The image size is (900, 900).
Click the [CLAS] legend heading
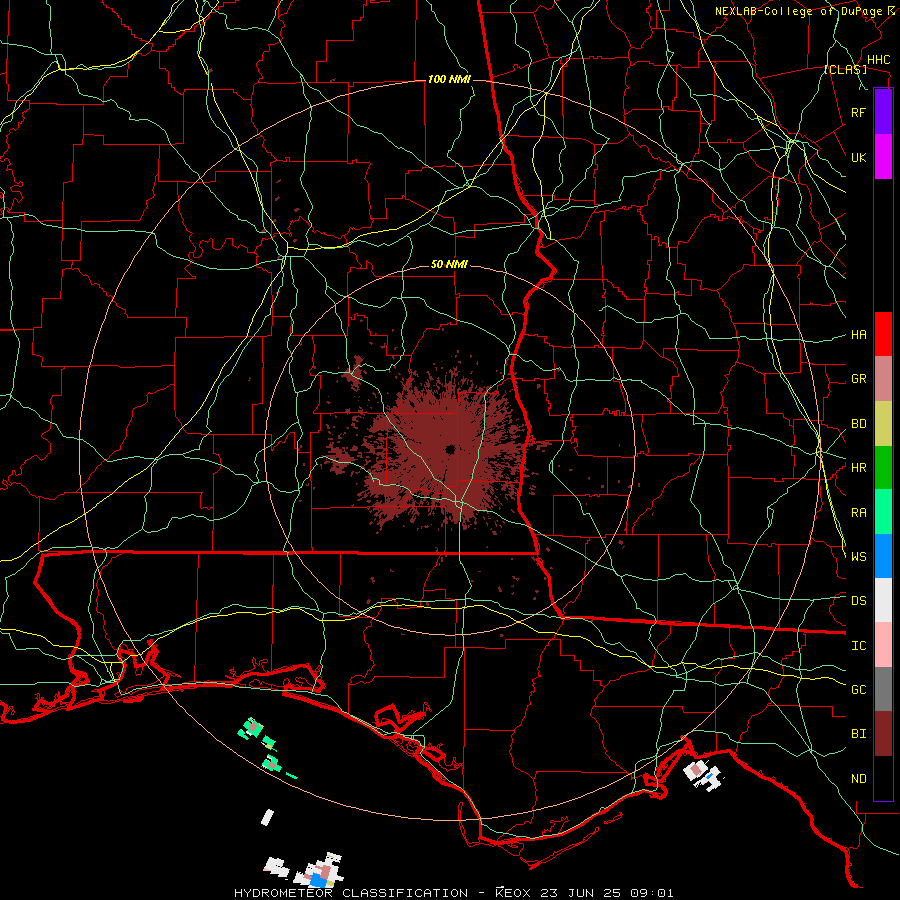coord(845,69)
